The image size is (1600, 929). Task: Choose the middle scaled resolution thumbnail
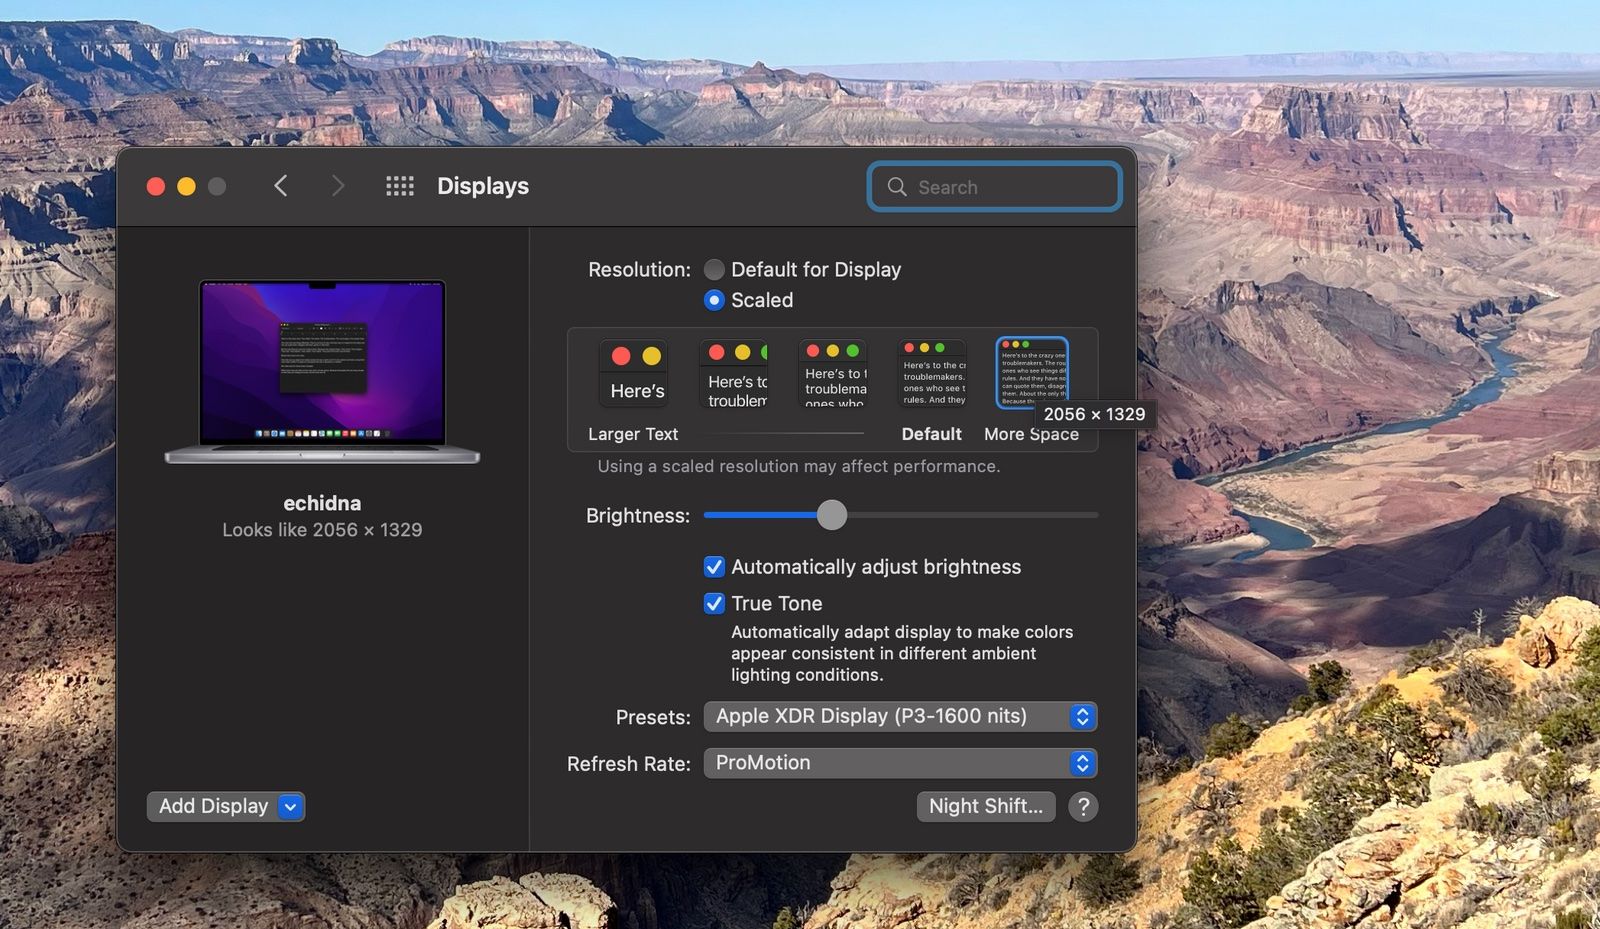click(834, 373)
